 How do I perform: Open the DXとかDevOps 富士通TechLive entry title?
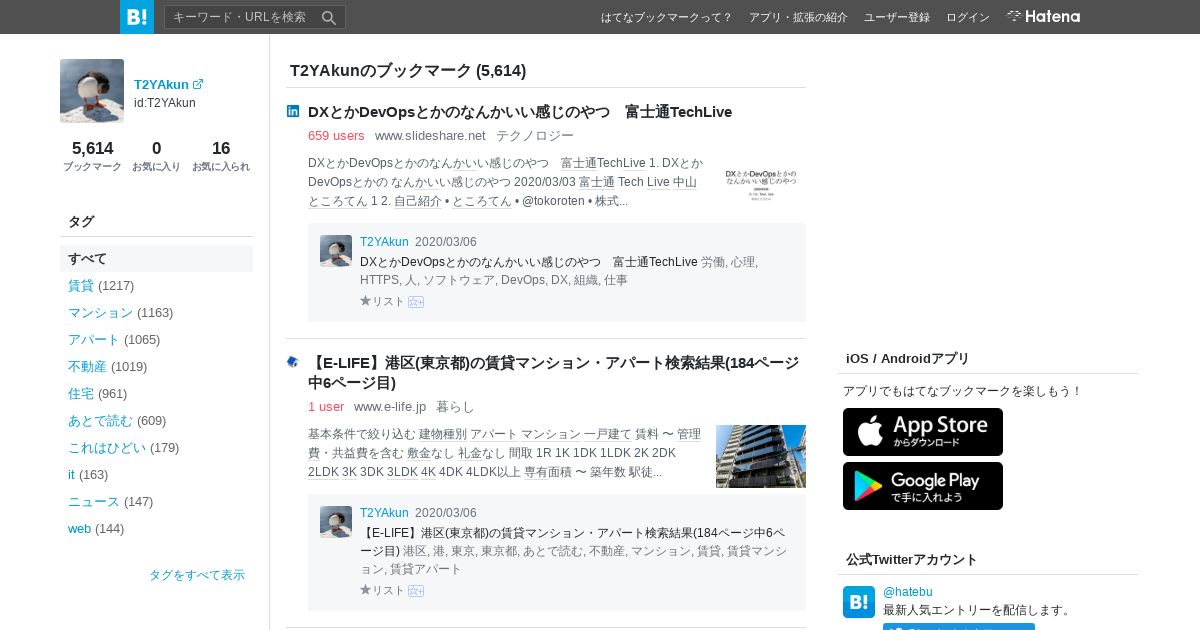520,111
